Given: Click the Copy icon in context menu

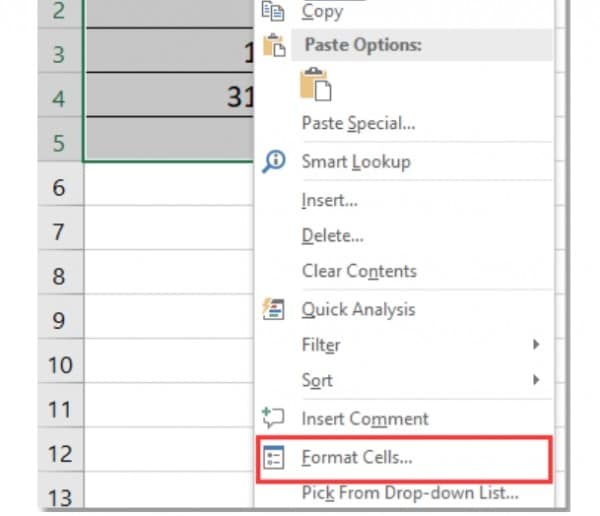Looking at the screenshot, I should 273,11.
